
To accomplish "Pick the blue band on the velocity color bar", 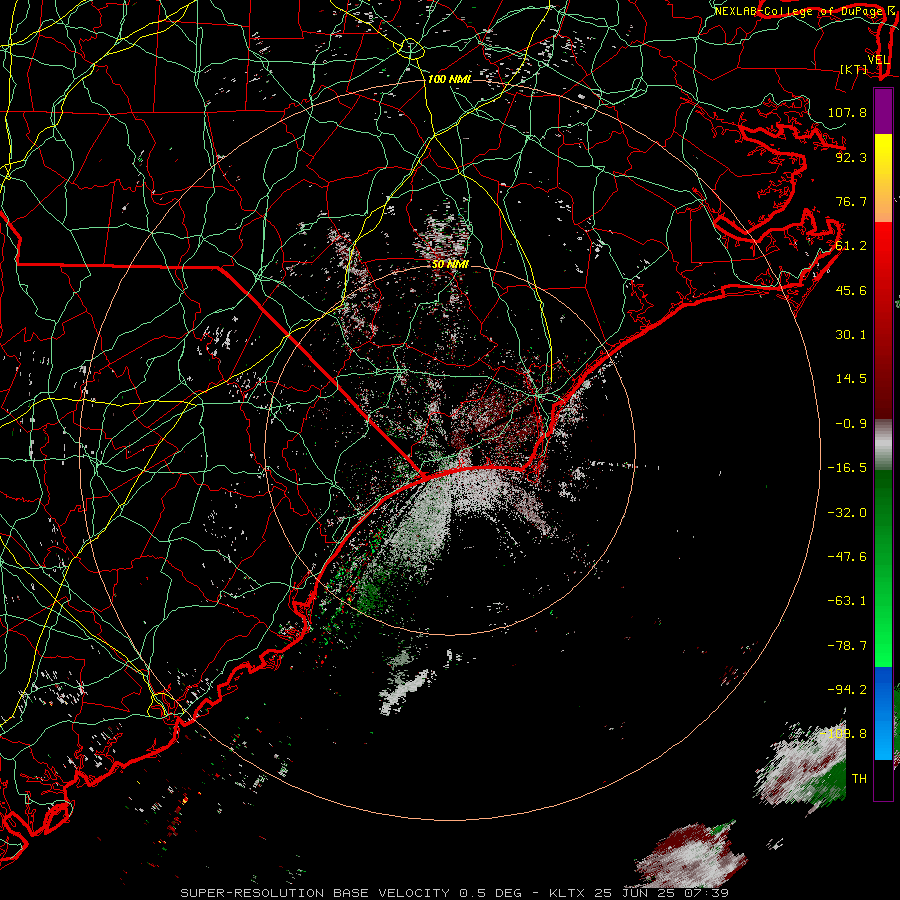I will [x=883, y=713].
